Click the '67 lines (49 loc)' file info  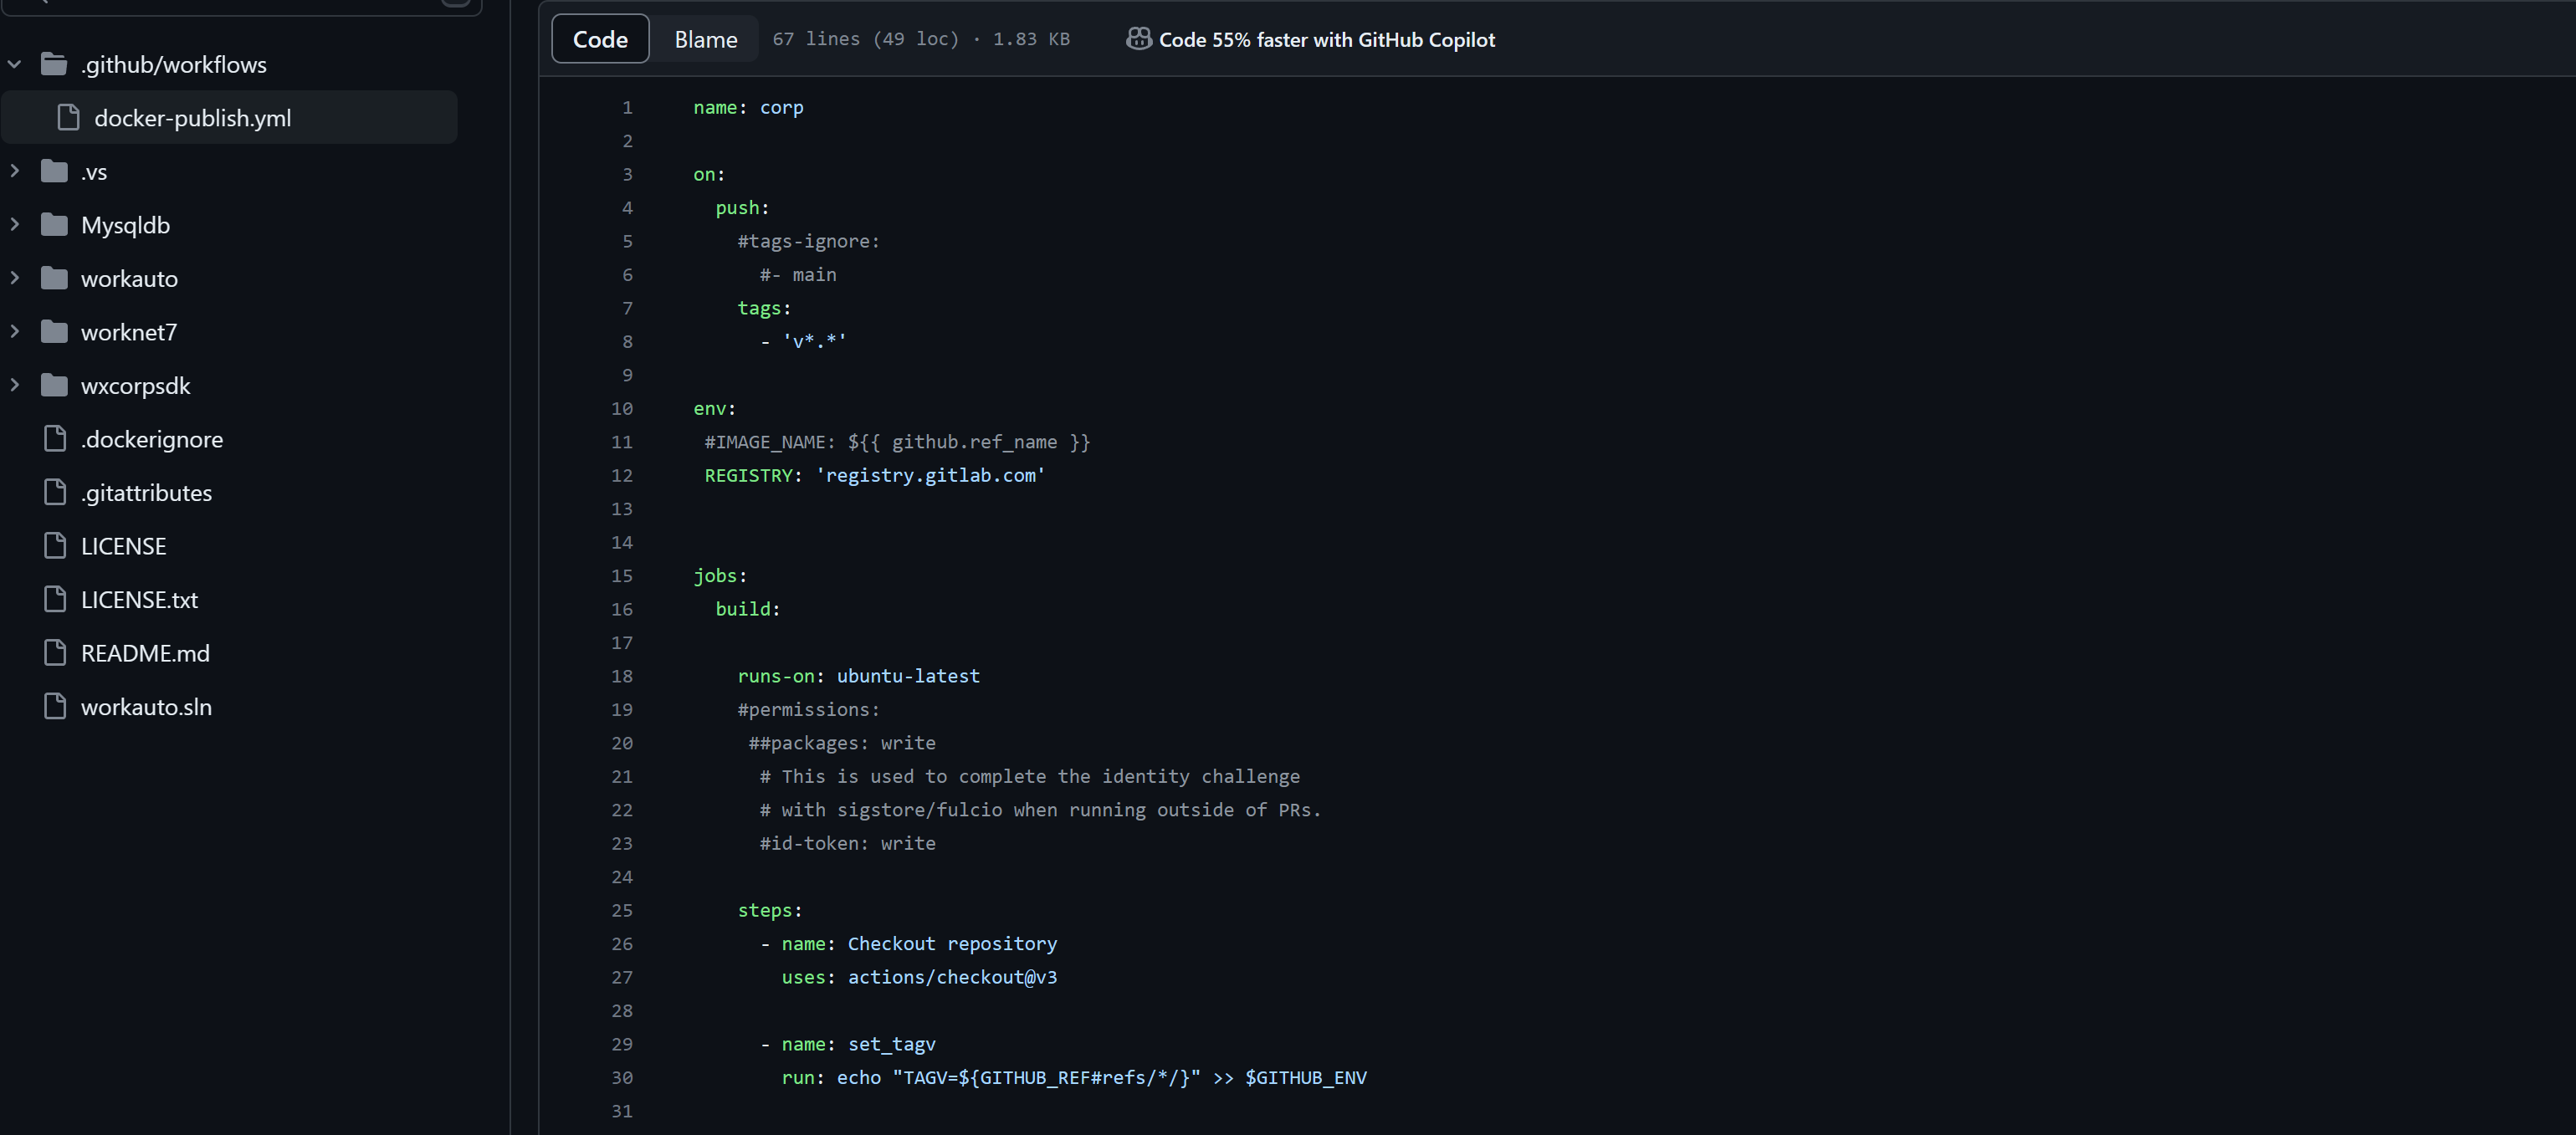point(865,39)
